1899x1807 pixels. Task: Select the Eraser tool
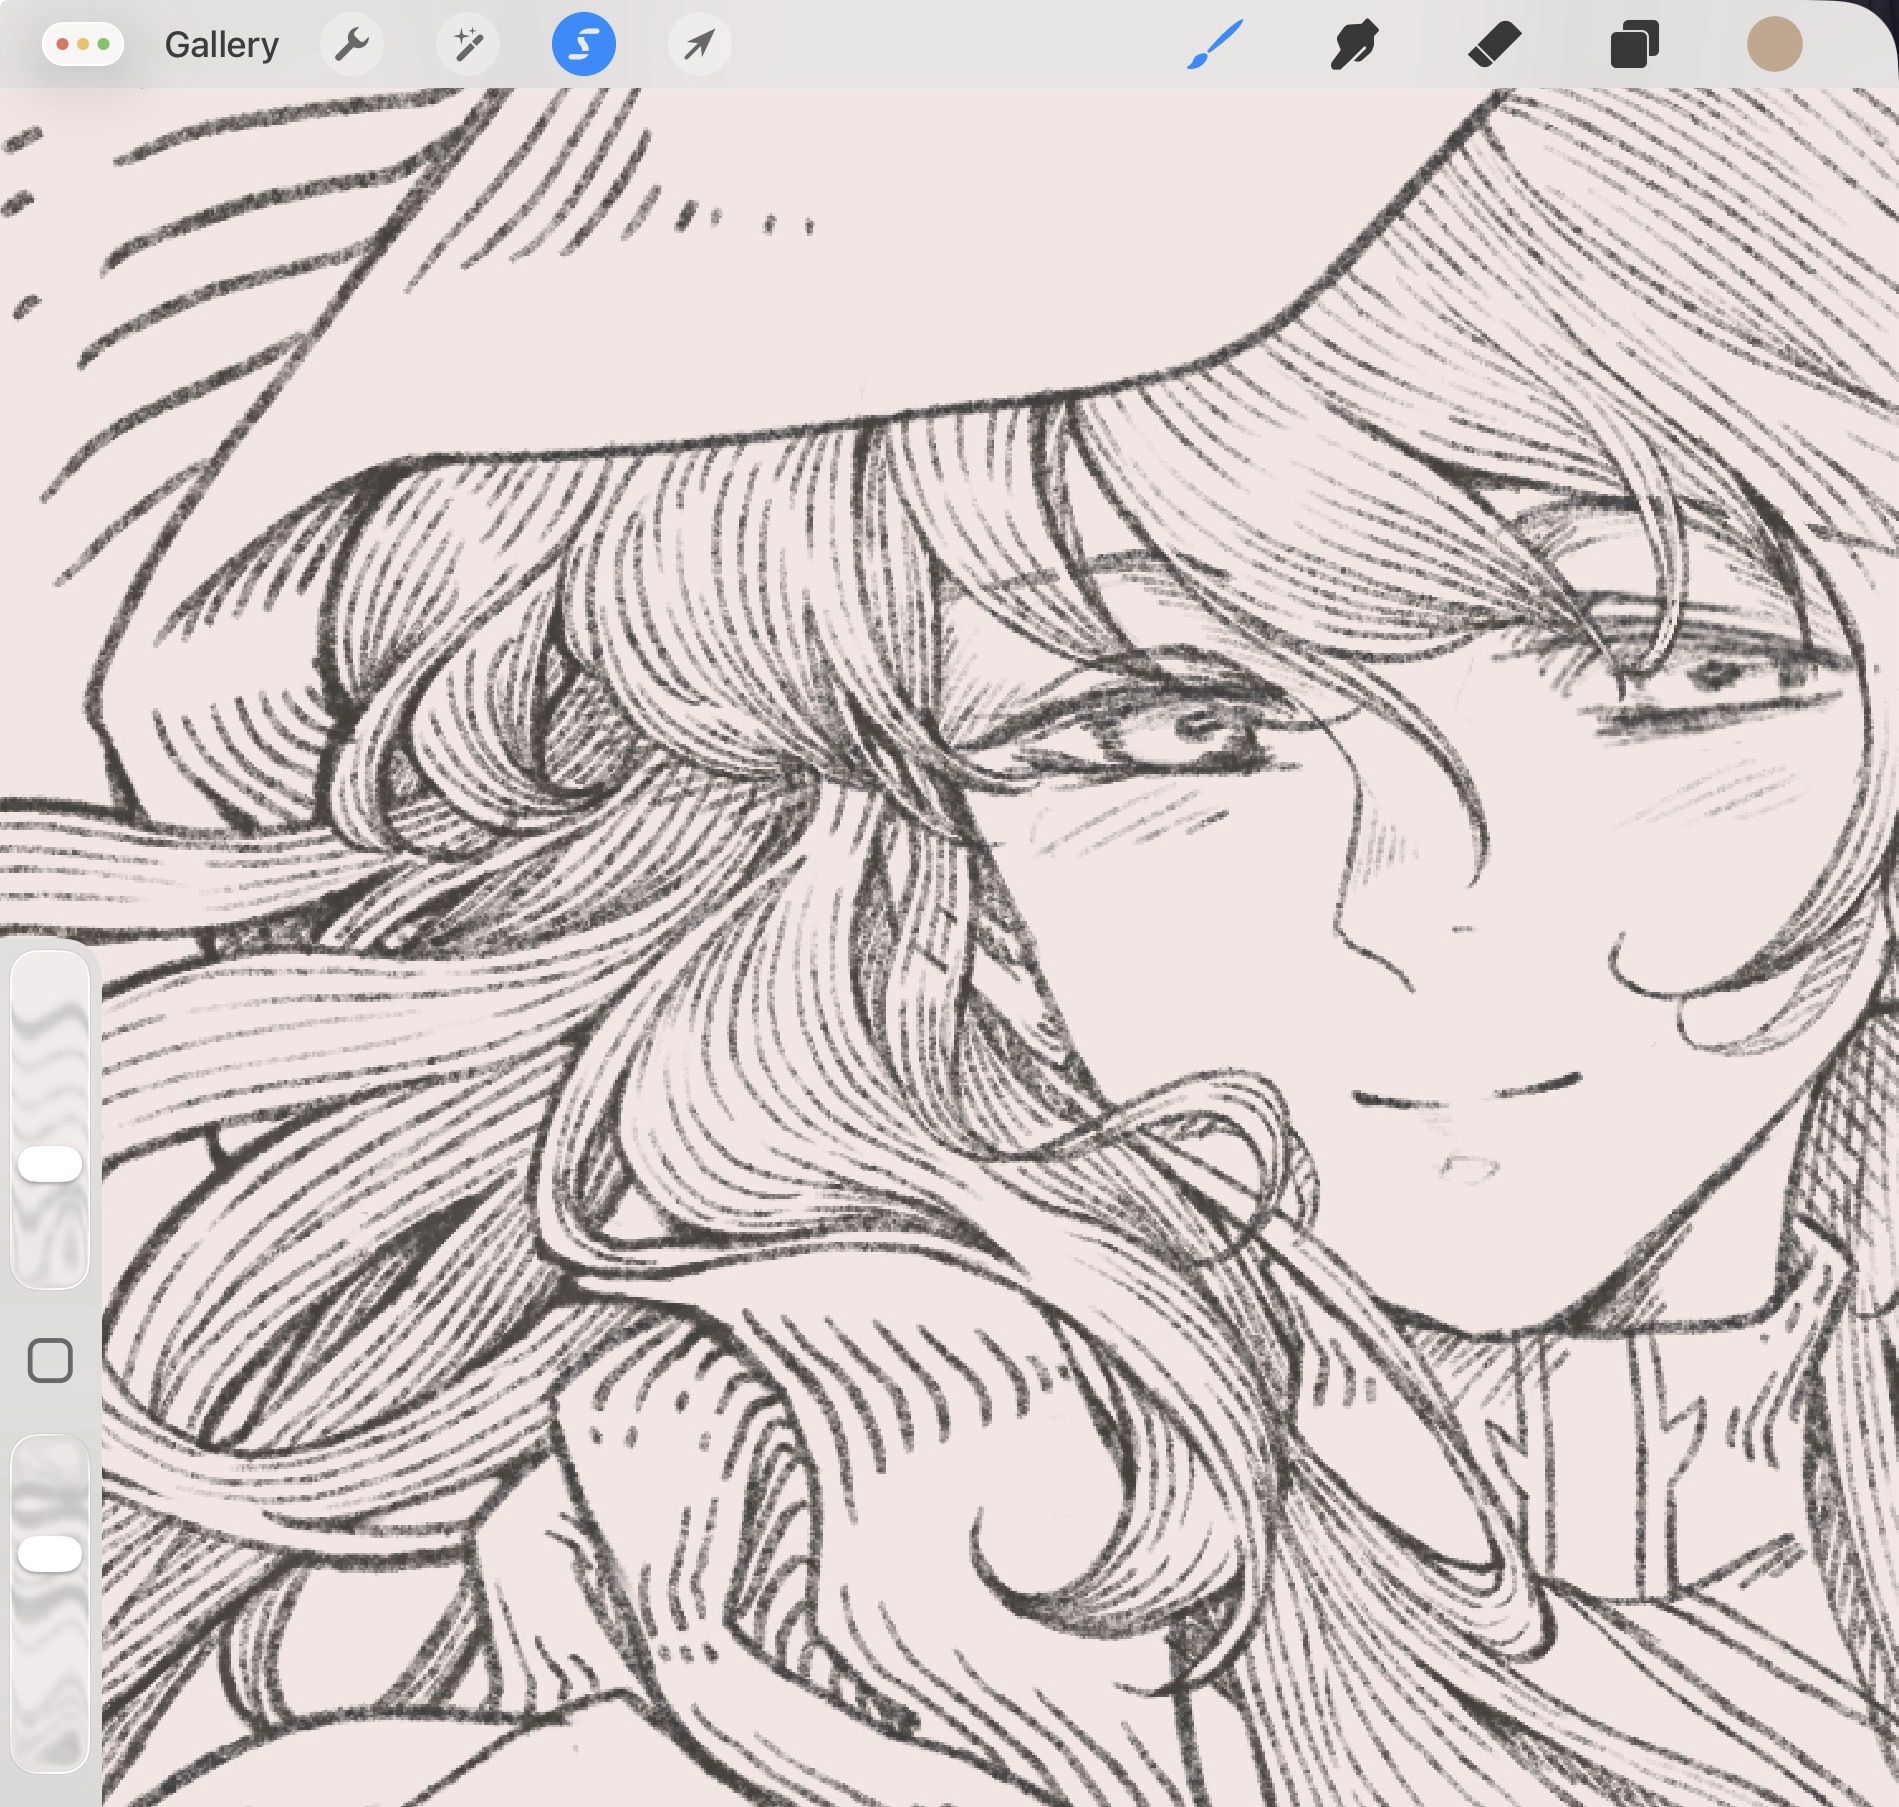tap(1494, 45)
